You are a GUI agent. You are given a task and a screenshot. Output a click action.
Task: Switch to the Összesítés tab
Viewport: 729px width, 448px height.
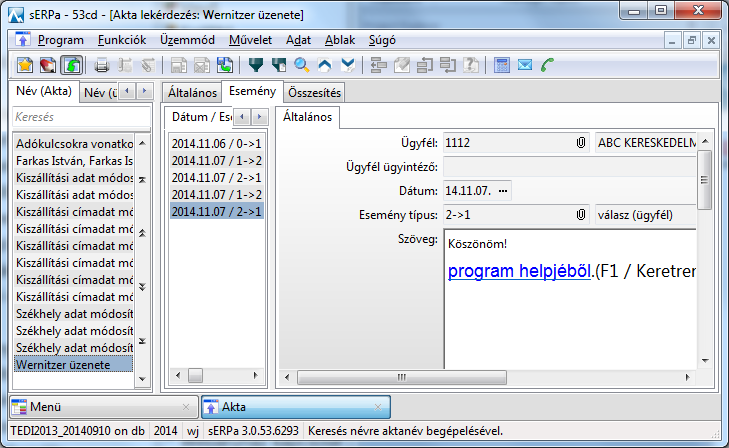314,93
